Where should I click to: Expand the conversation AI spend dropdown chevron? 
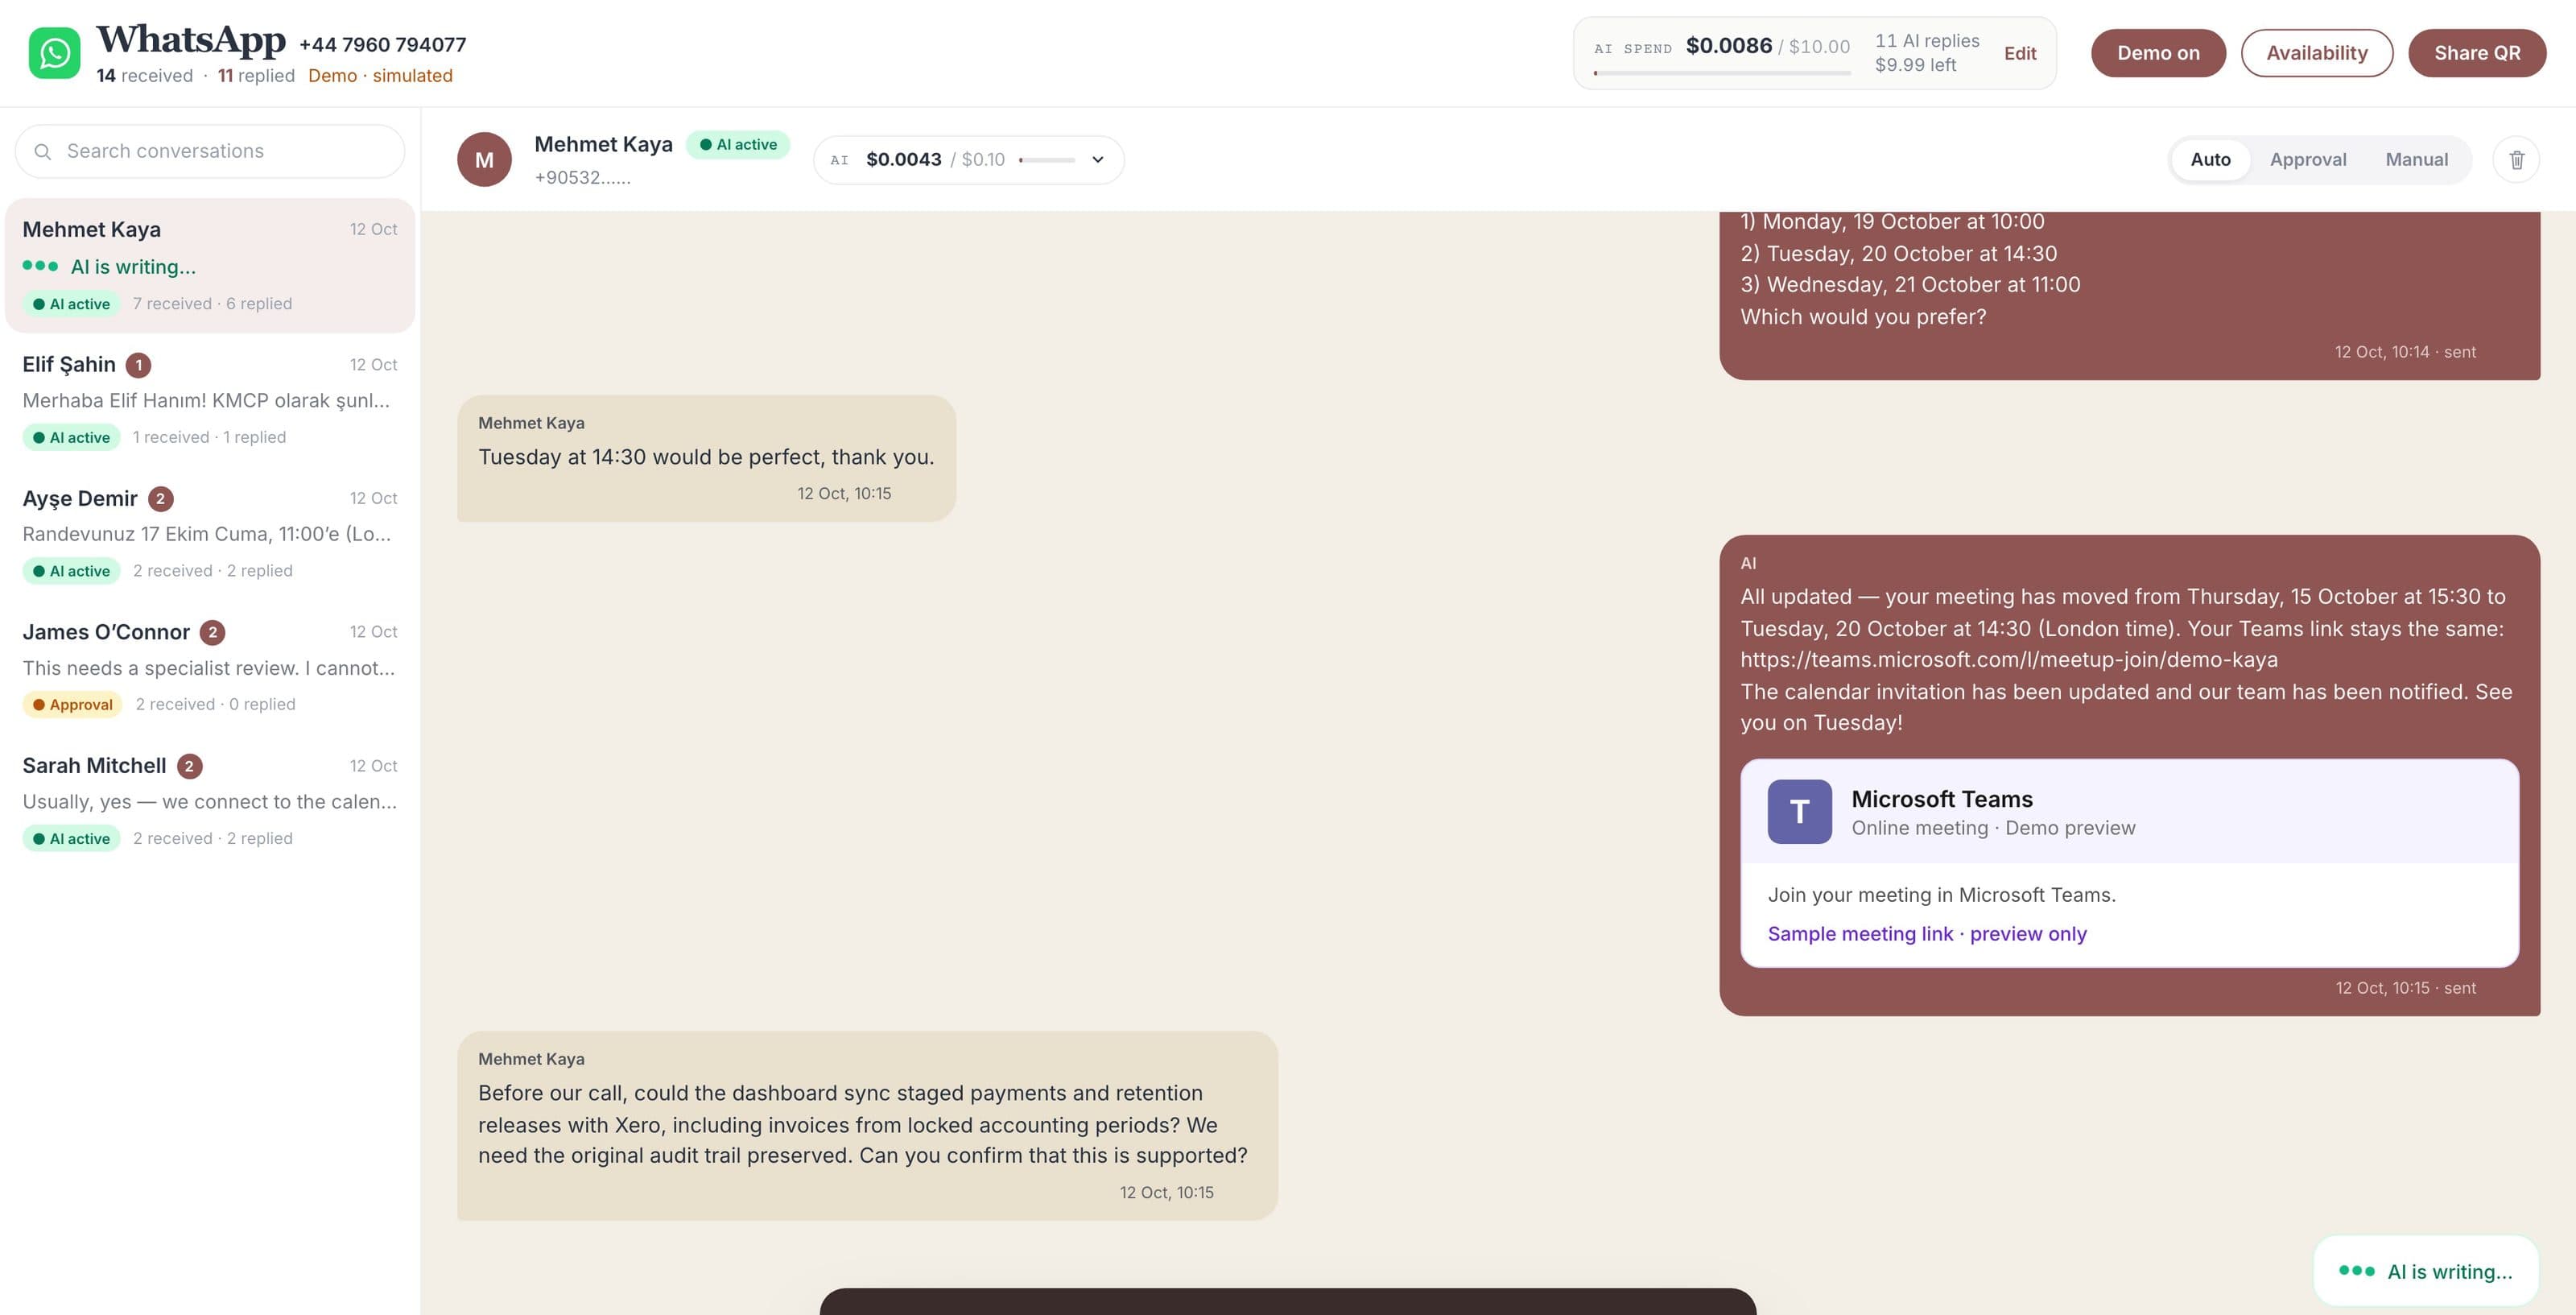tap(1097, 160)
